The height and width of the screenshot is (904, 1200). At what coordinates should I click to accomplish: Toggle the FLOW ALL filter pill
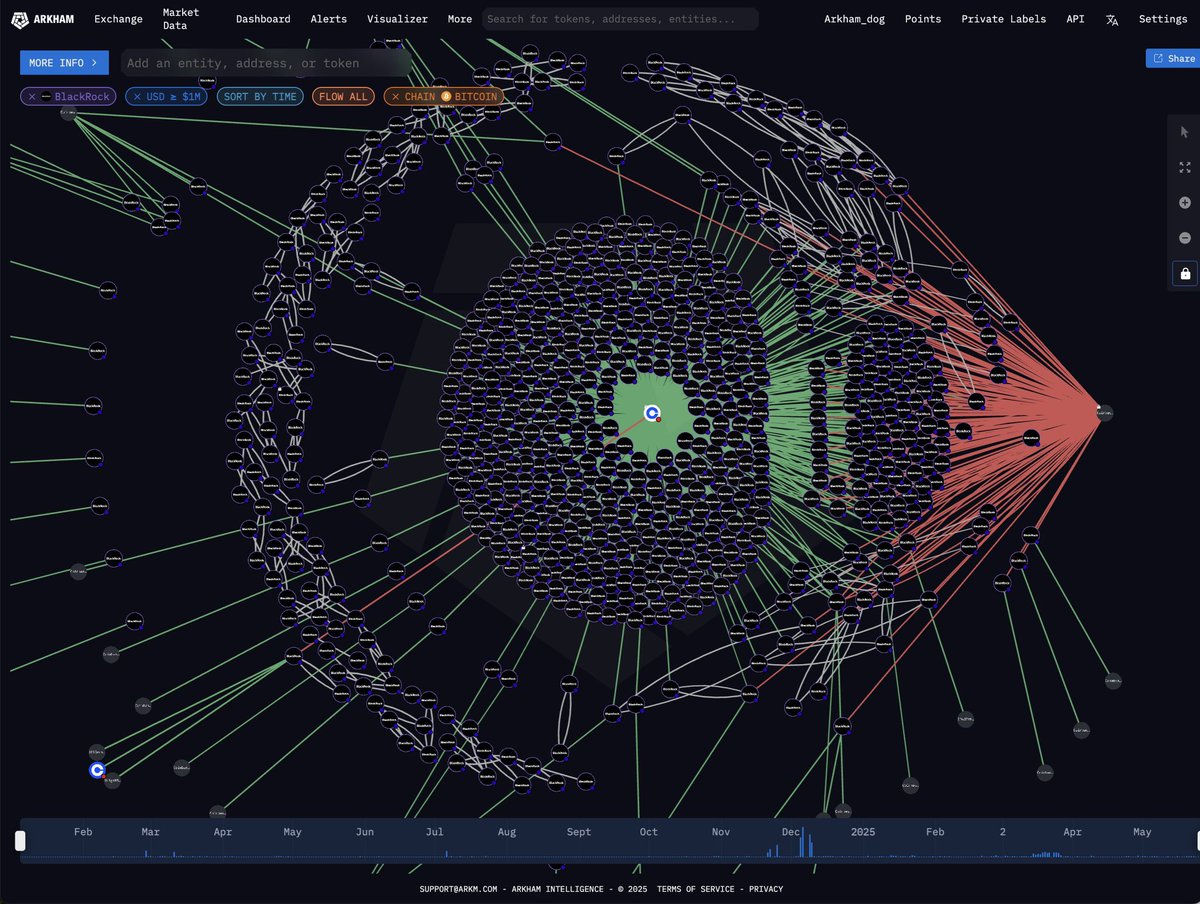343,96
